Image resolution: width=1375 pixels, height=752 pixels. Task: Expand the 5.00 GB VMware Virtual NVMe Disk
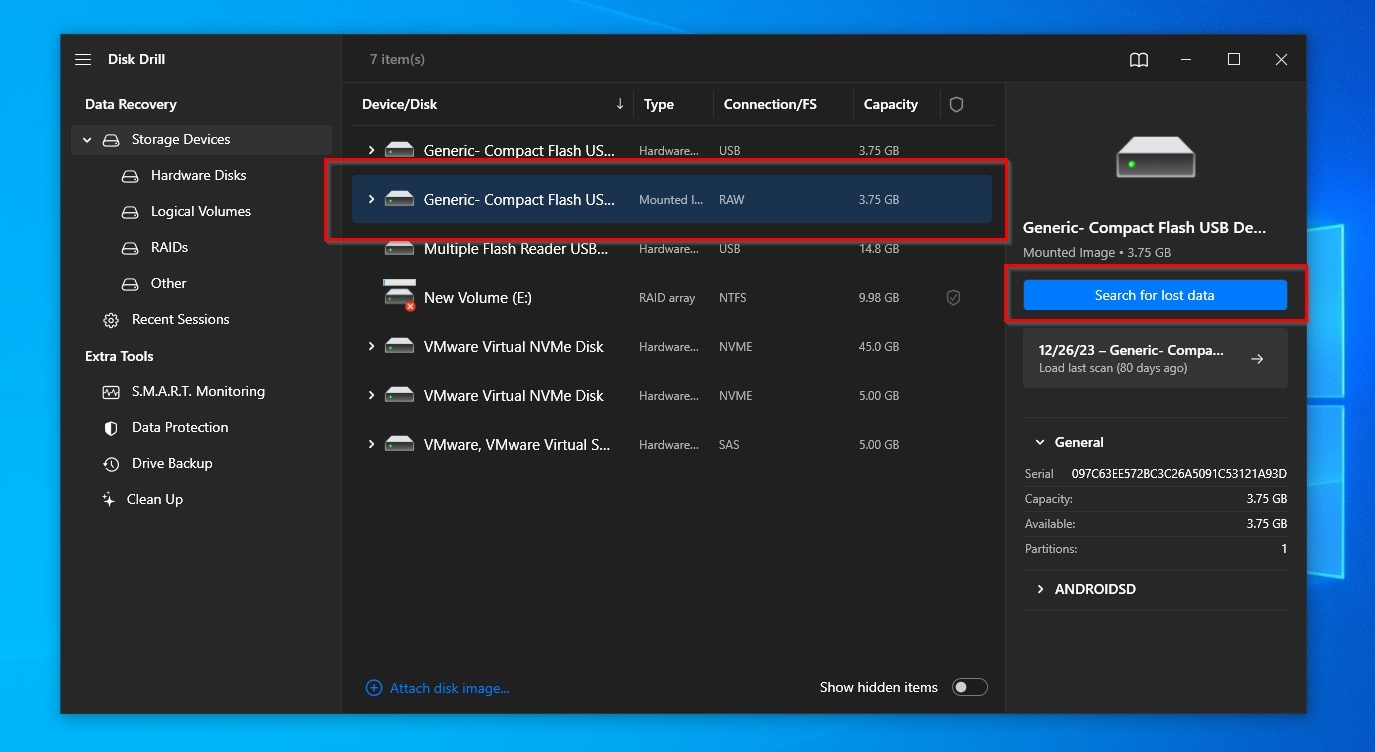(371, 396)
